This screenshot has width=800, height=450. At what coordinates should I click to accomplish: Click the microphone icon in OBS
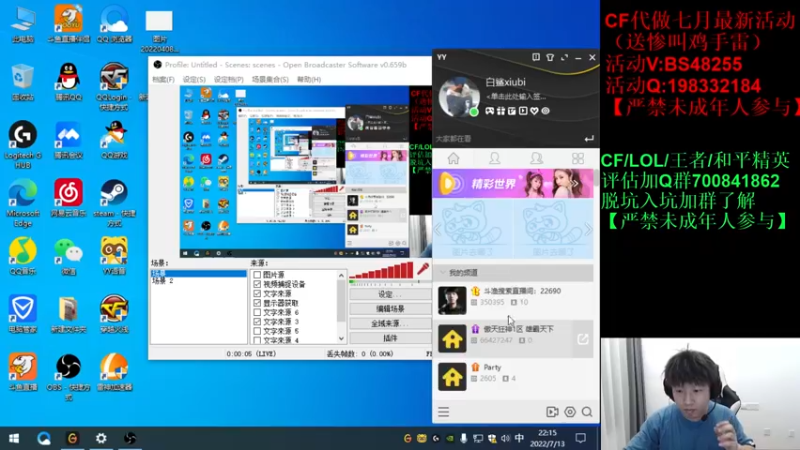[x=423, y=268]
